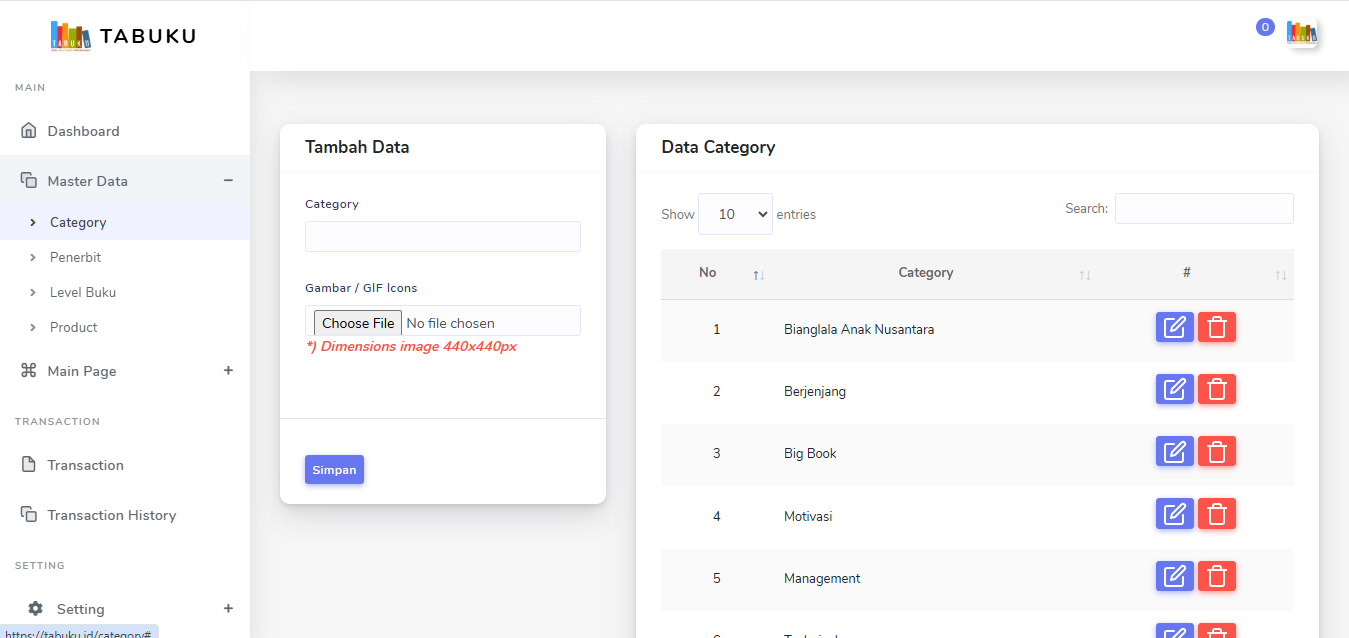The width and height of the screenshot is (1349, 638).
Task: Click the TABUKU logo in sidebar
Action: click(123, 36)
